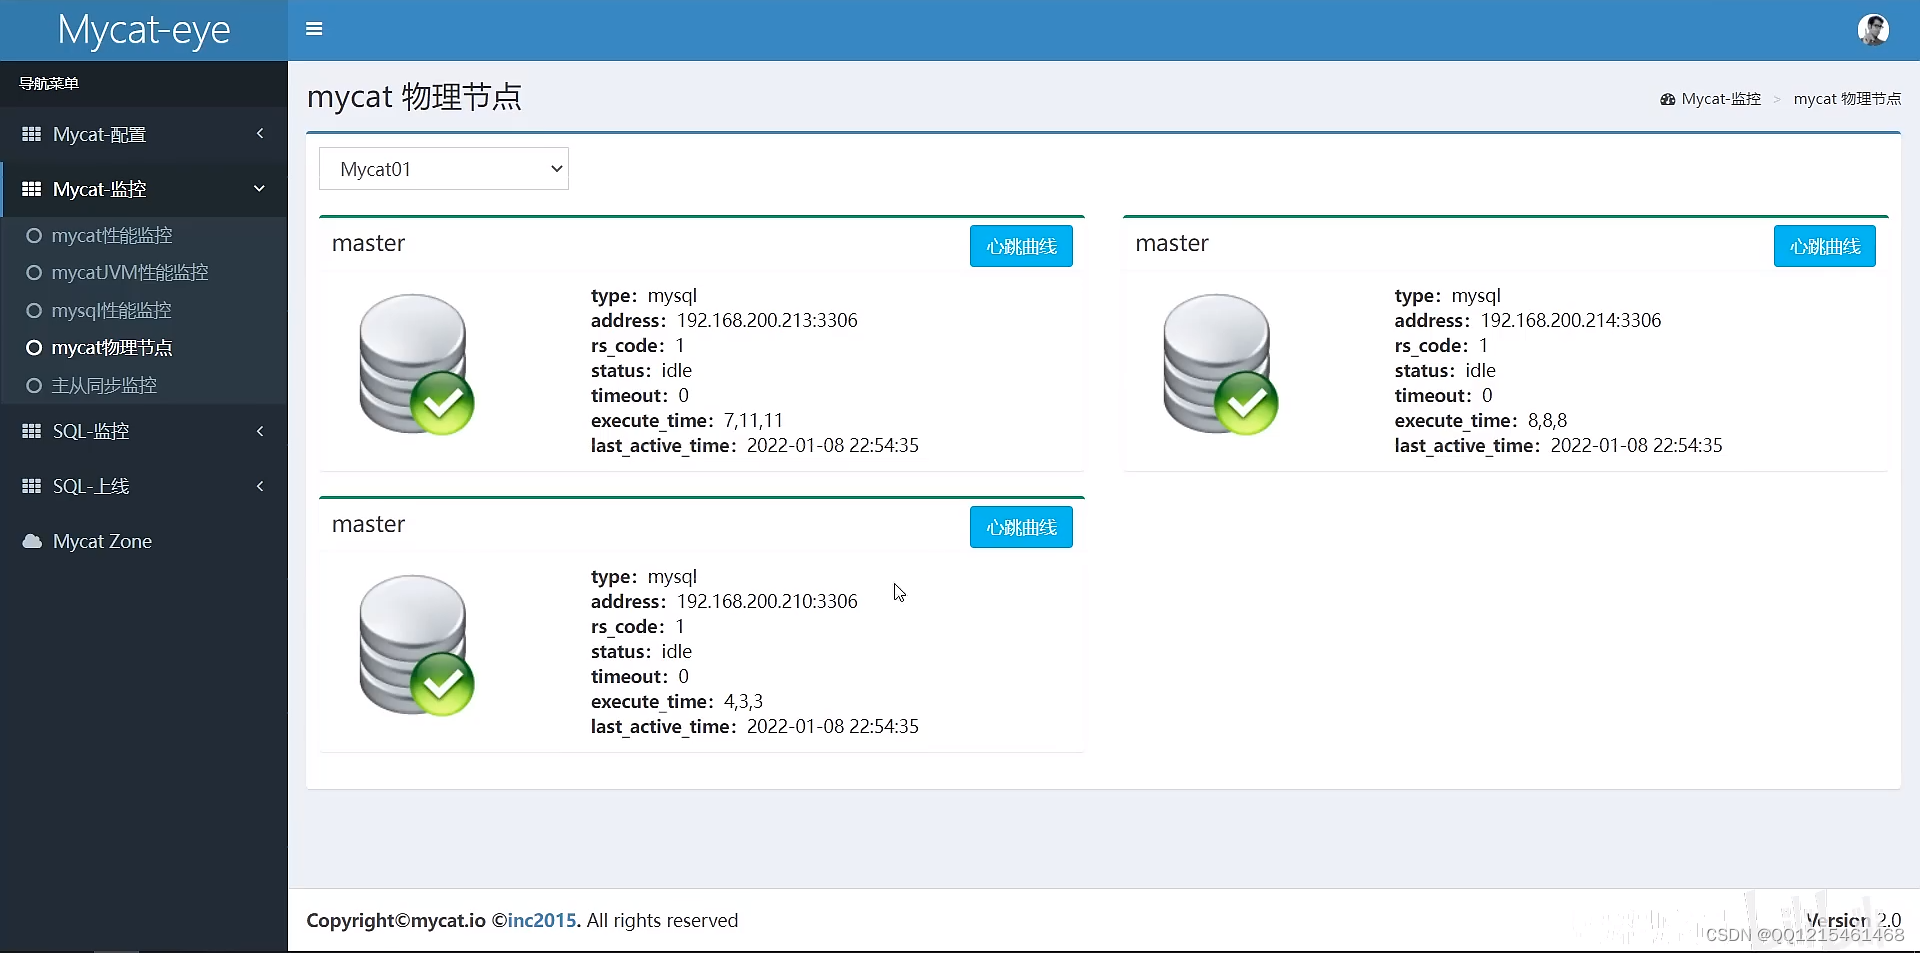Click the SQL-上线 grid icon
The image size is (1920, 953).
[x=32, y=486]
